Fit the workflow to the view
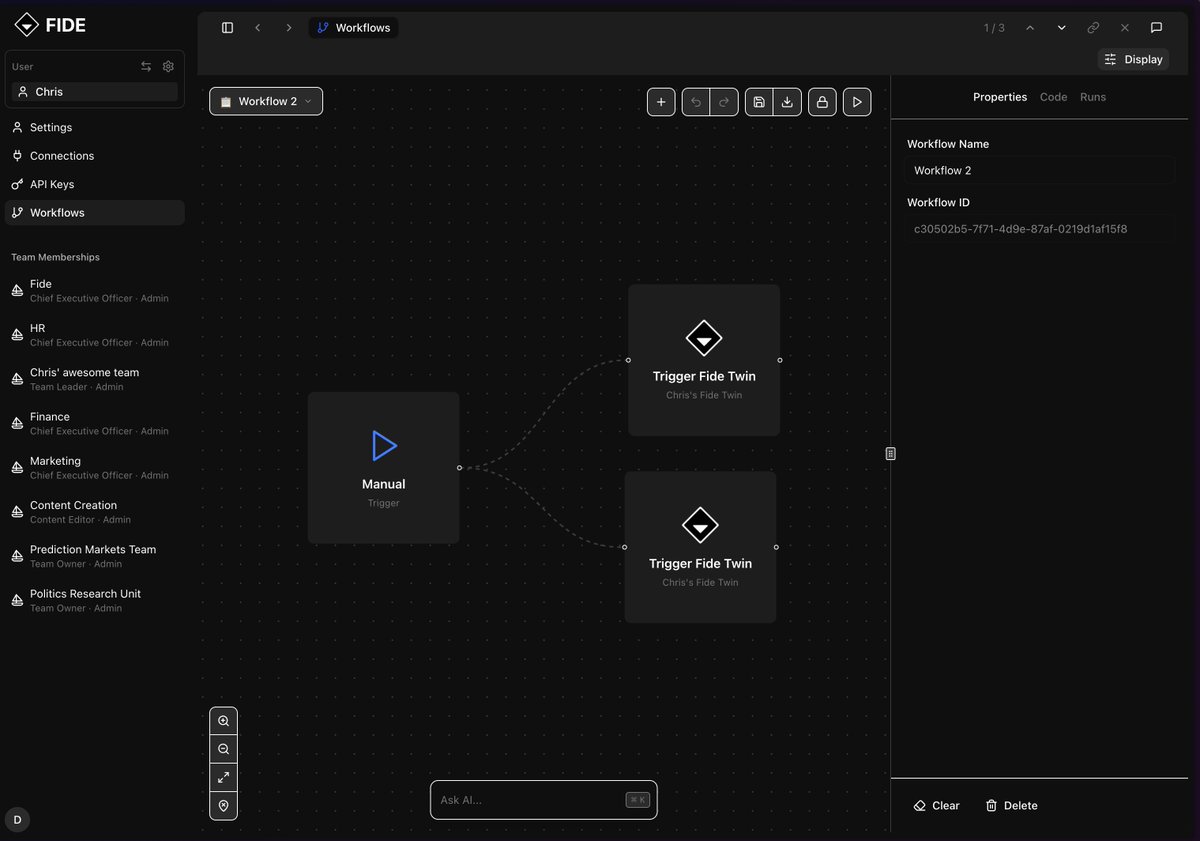1200x841 pixels. tap(223, 777)
